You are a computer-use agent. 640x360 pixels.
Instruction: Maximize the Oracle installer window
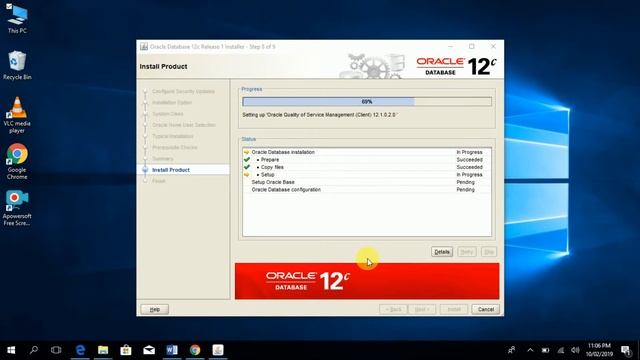[x=472, y=47]
